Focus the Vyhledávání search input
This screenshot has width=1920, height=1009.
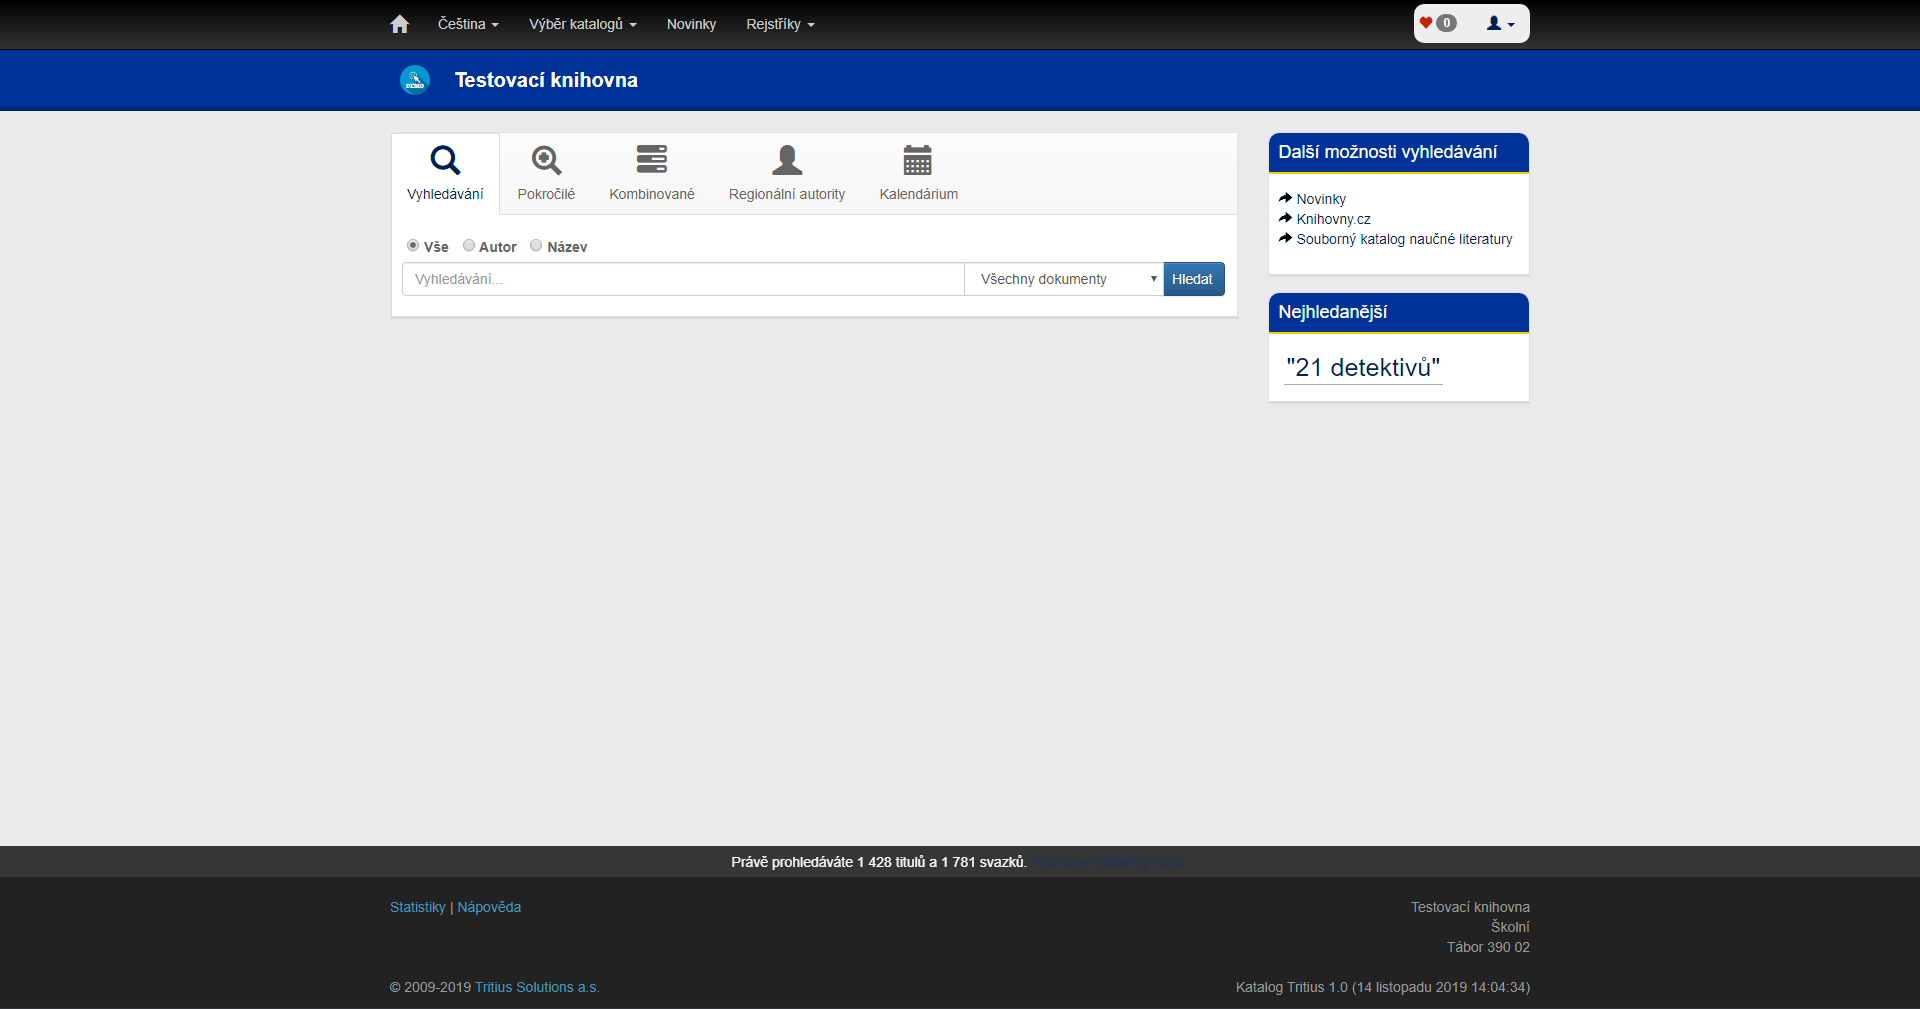point(683,279)
